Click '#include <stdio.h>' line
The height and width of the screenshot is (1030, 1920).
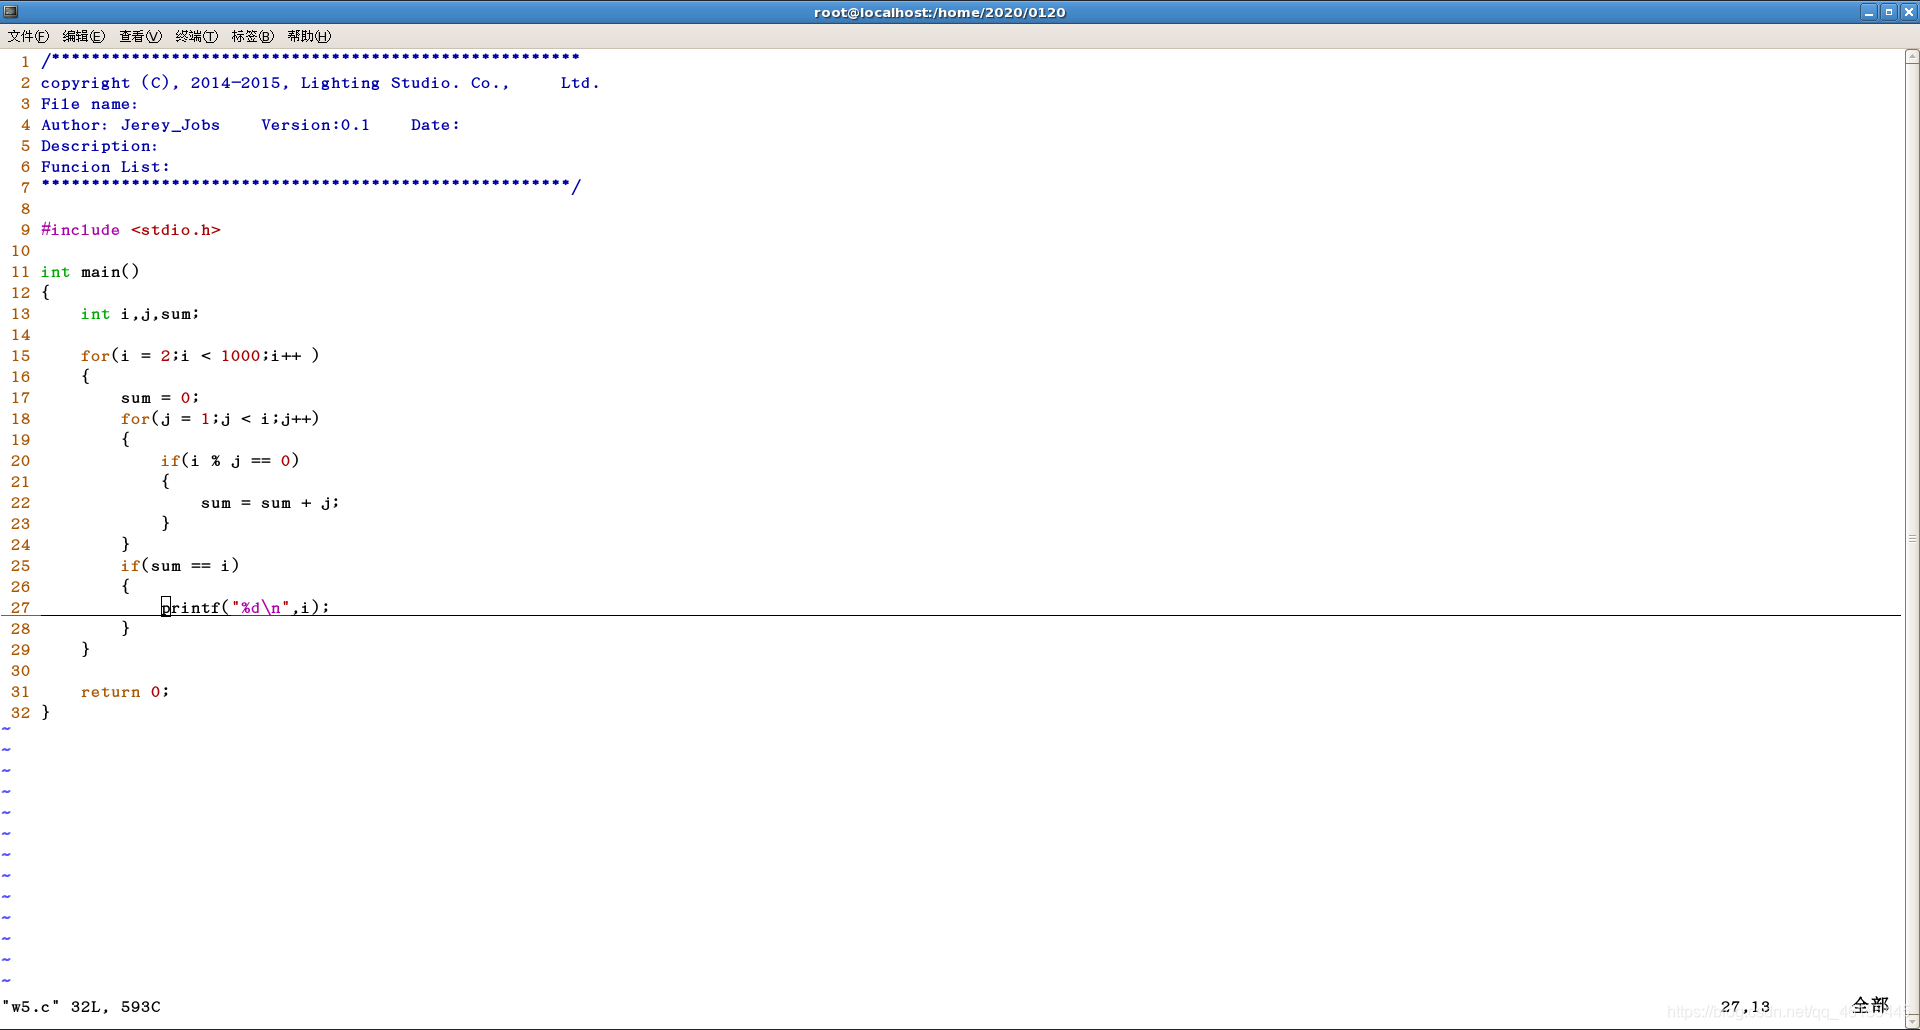130,230
